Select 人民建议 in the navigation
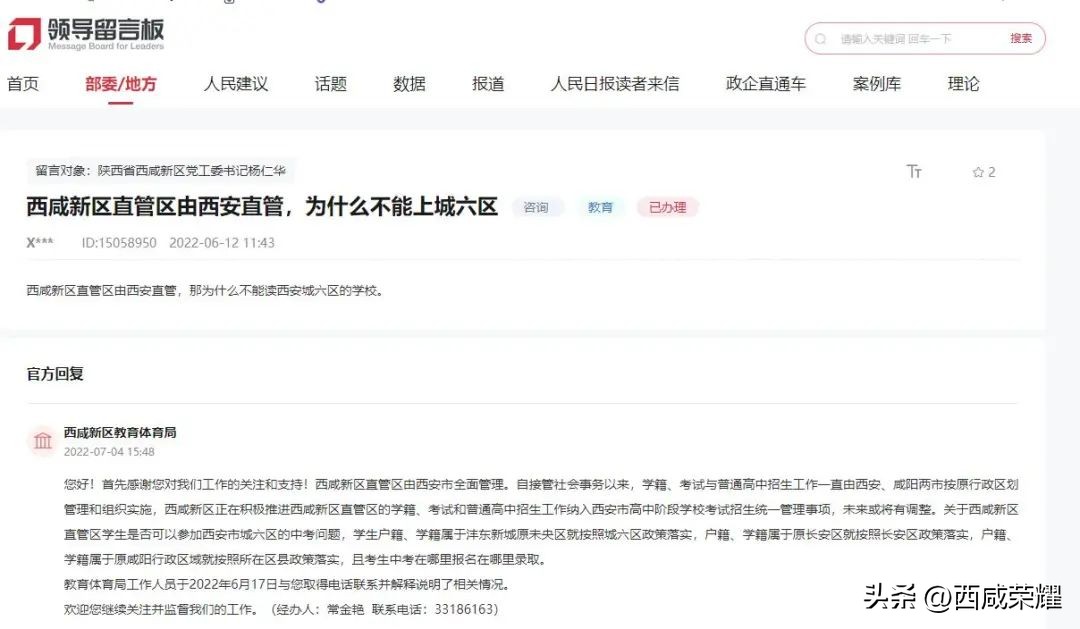This screenshot has width=1080, height=629. [235, 84]
